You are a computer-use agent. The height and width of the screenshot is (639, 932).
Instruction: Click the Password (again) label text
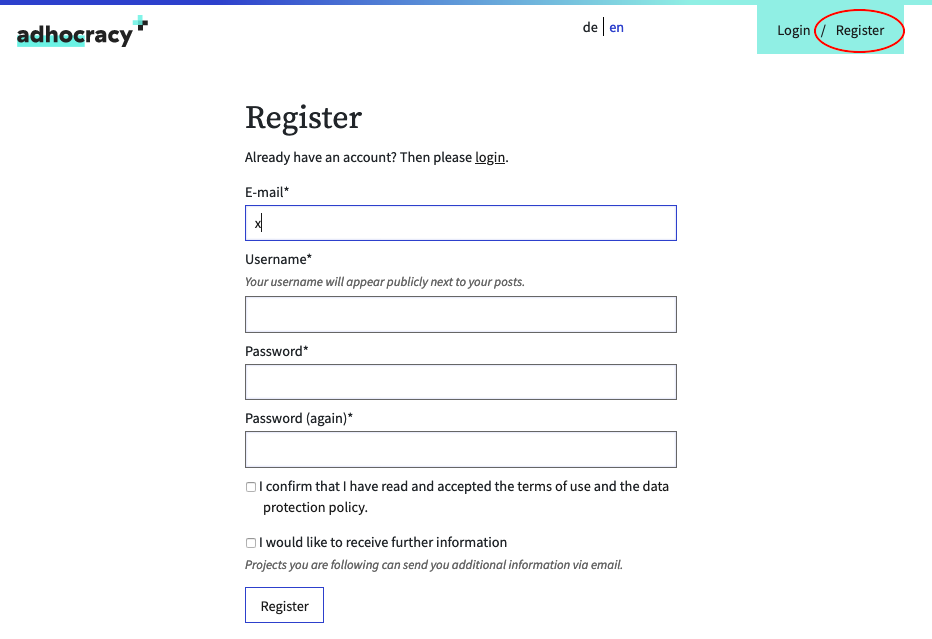click(x=299, y=419)
